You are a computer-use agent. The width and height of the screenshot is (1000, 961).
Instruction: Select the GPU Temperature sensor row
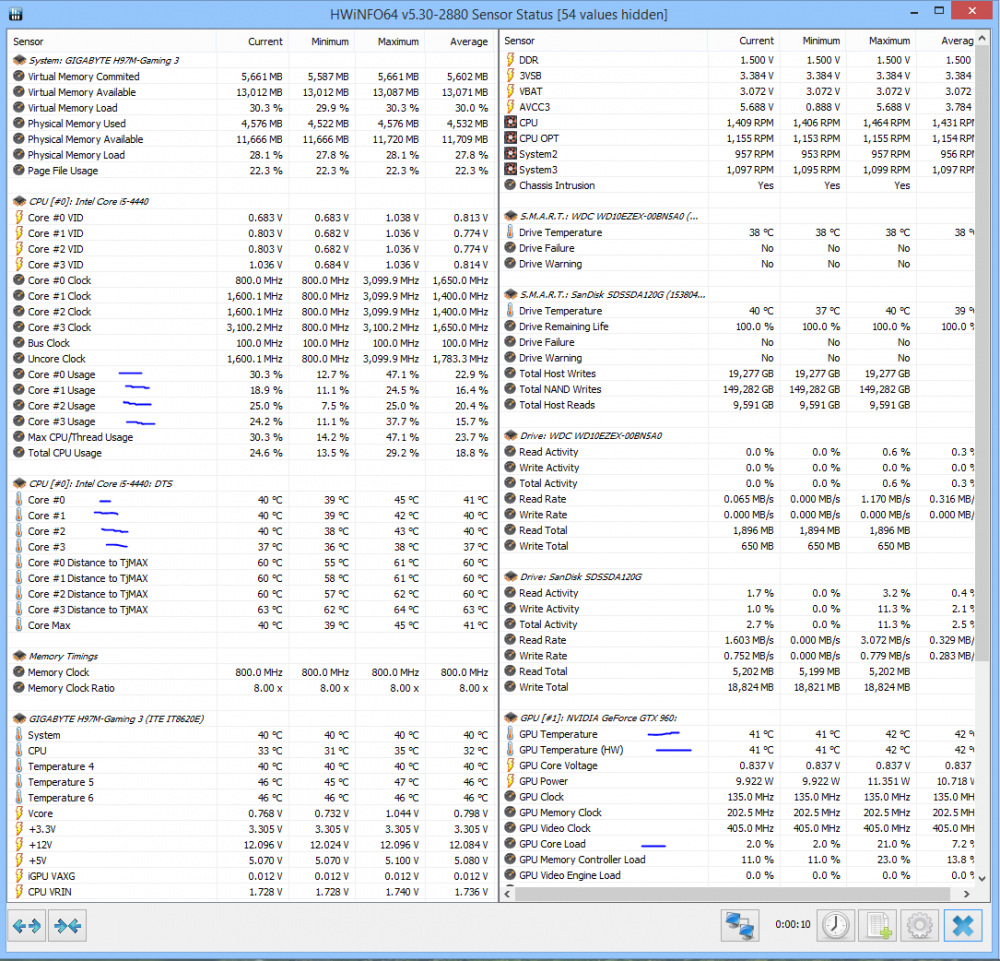558,735
